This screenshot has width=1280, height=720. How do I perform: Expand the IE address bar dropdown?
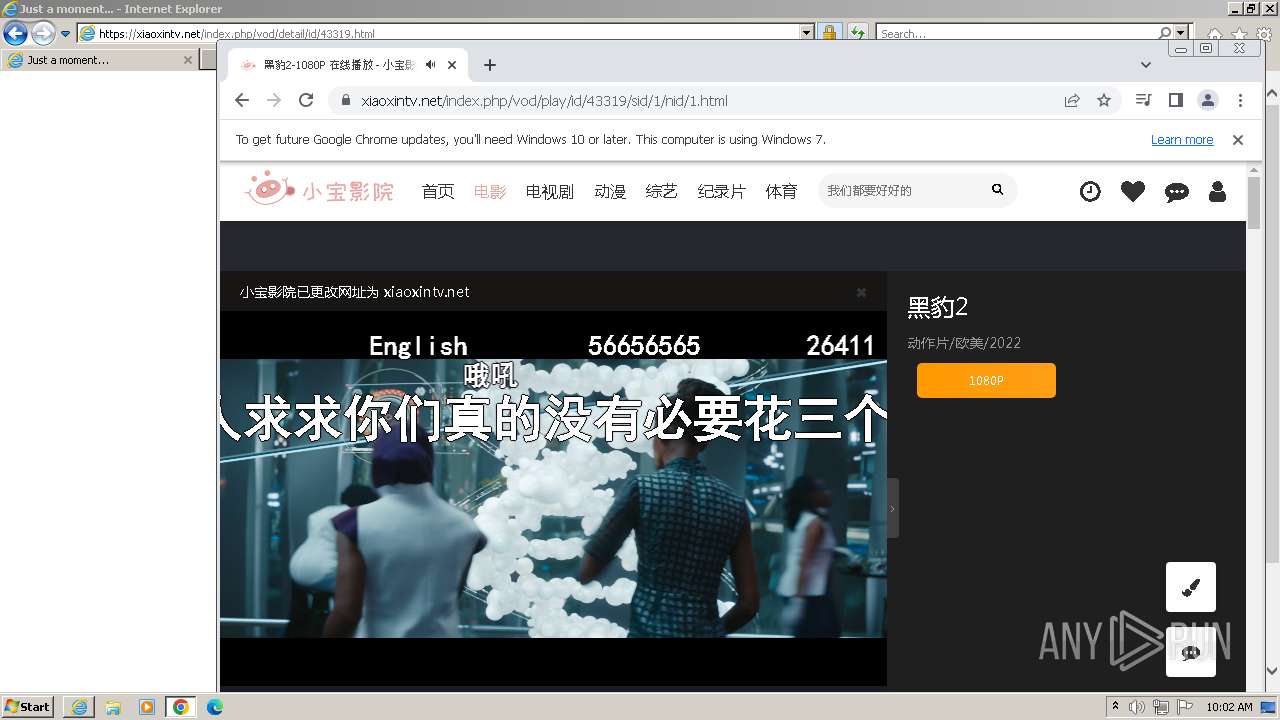[x=807, y=33]
